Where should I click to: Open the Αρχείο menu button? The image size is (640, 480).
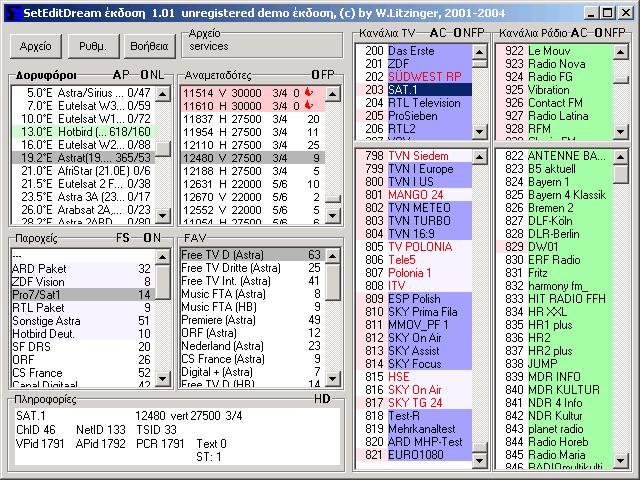[x=36, y=46]
